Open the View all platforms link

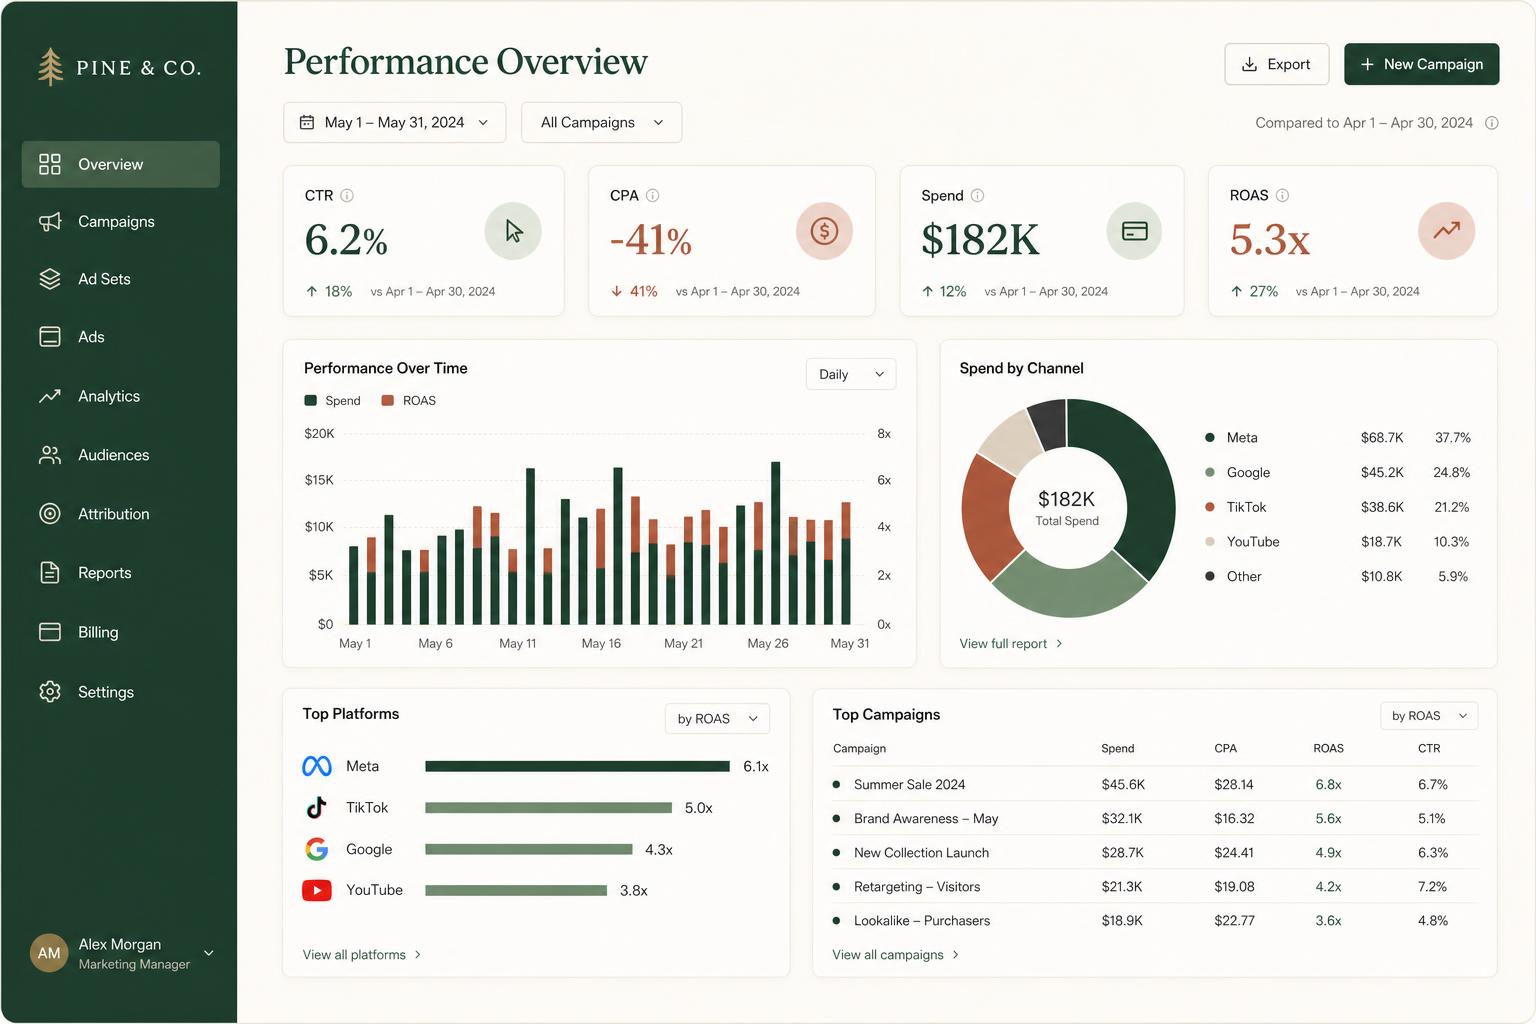(x=362, y=955)
